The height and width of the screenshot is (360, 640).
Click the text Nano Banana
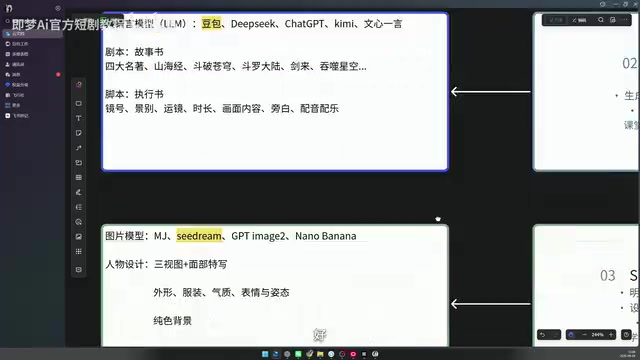326,236
